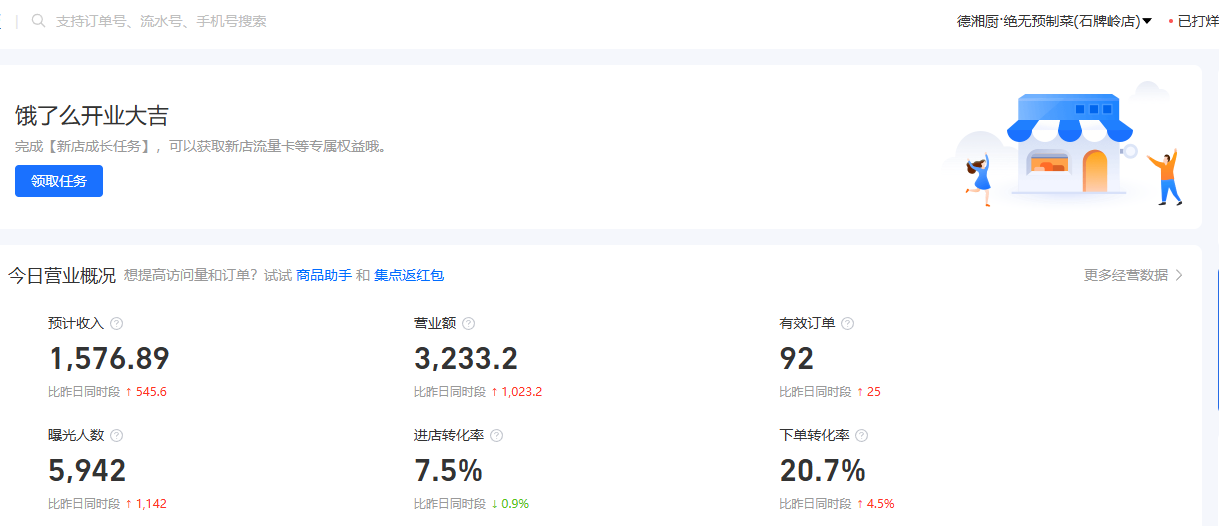Click the 下单转化率 value 20.7%
Screen dimensions: 1219x526
click(822, 470)
